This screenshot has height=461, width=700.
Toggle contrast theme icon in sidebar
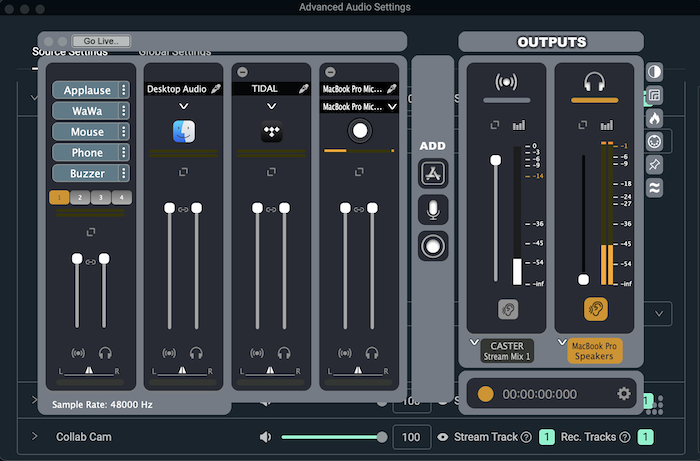[654, 72]
